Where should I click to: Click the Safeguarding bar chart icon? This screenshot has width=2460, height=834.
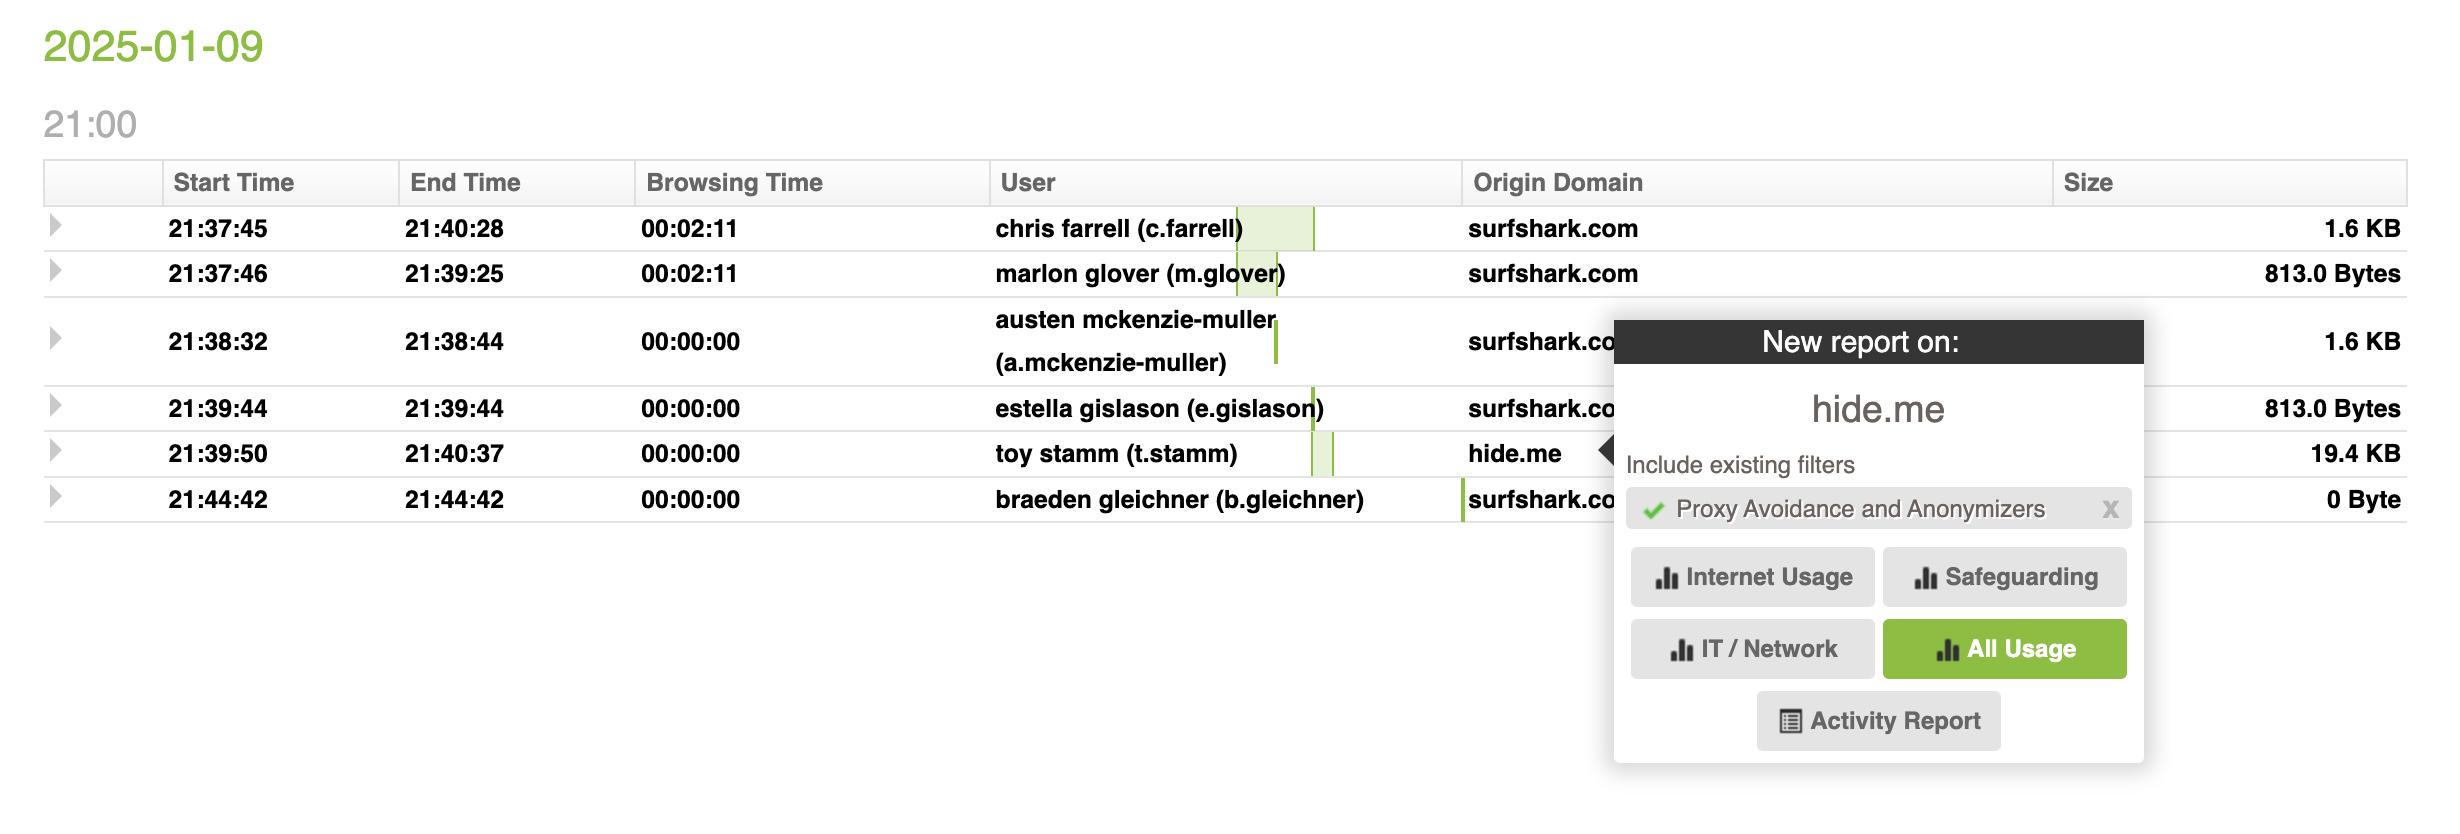[x=1925, y=578]
